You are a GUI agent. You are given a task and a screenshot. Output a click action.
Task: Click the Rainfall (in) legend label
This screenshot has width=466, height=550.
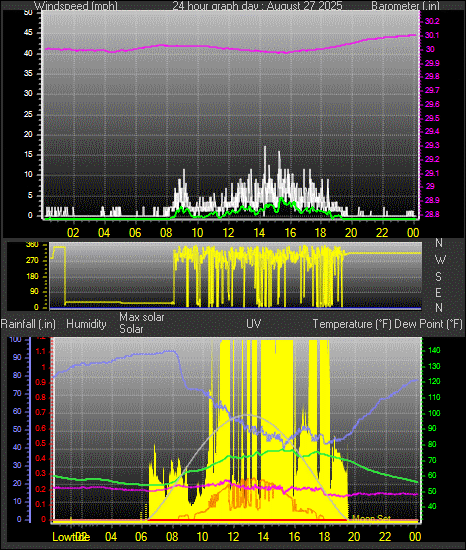(x=28, y=324)
